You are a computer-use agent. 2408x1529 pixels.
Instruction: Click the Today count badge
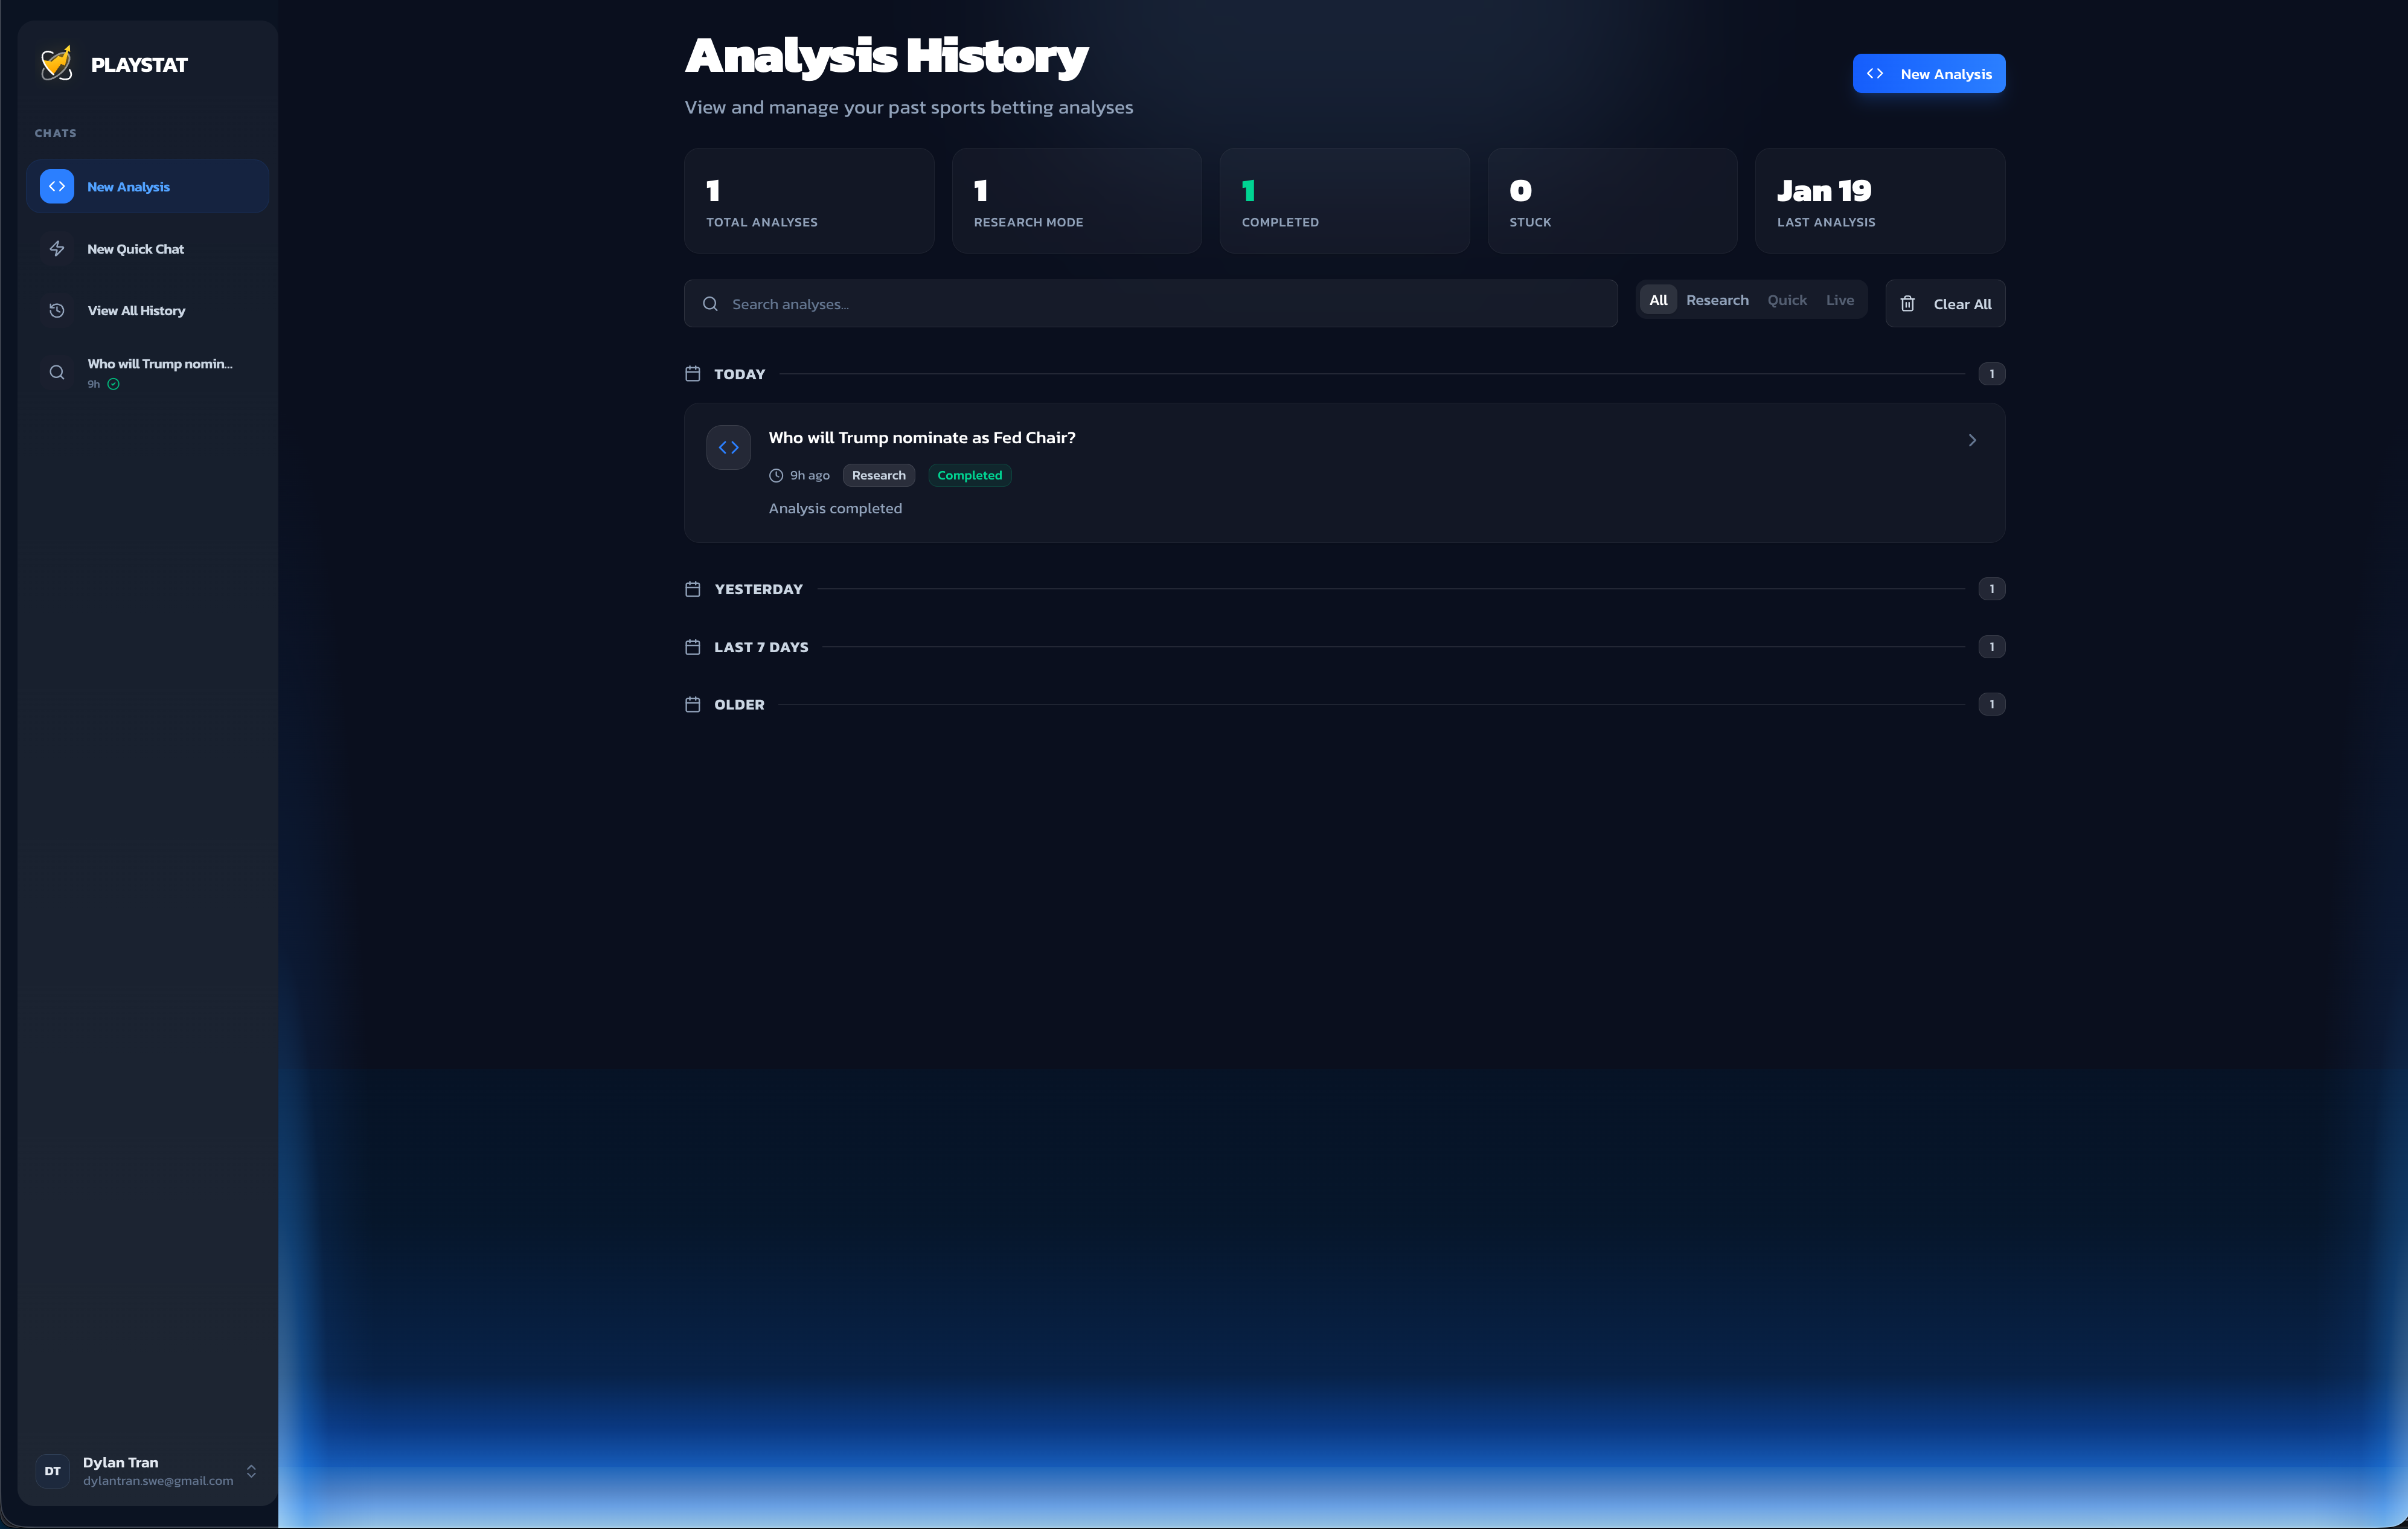1991,373
